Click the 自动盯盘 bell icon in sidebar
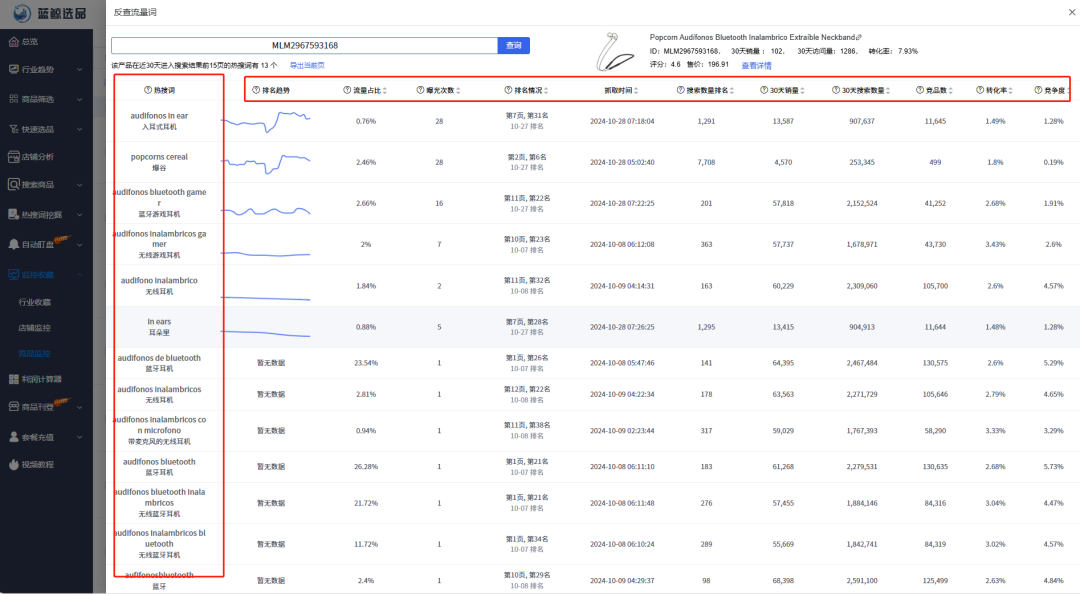 pyautogui.click(x=14, y=244)
